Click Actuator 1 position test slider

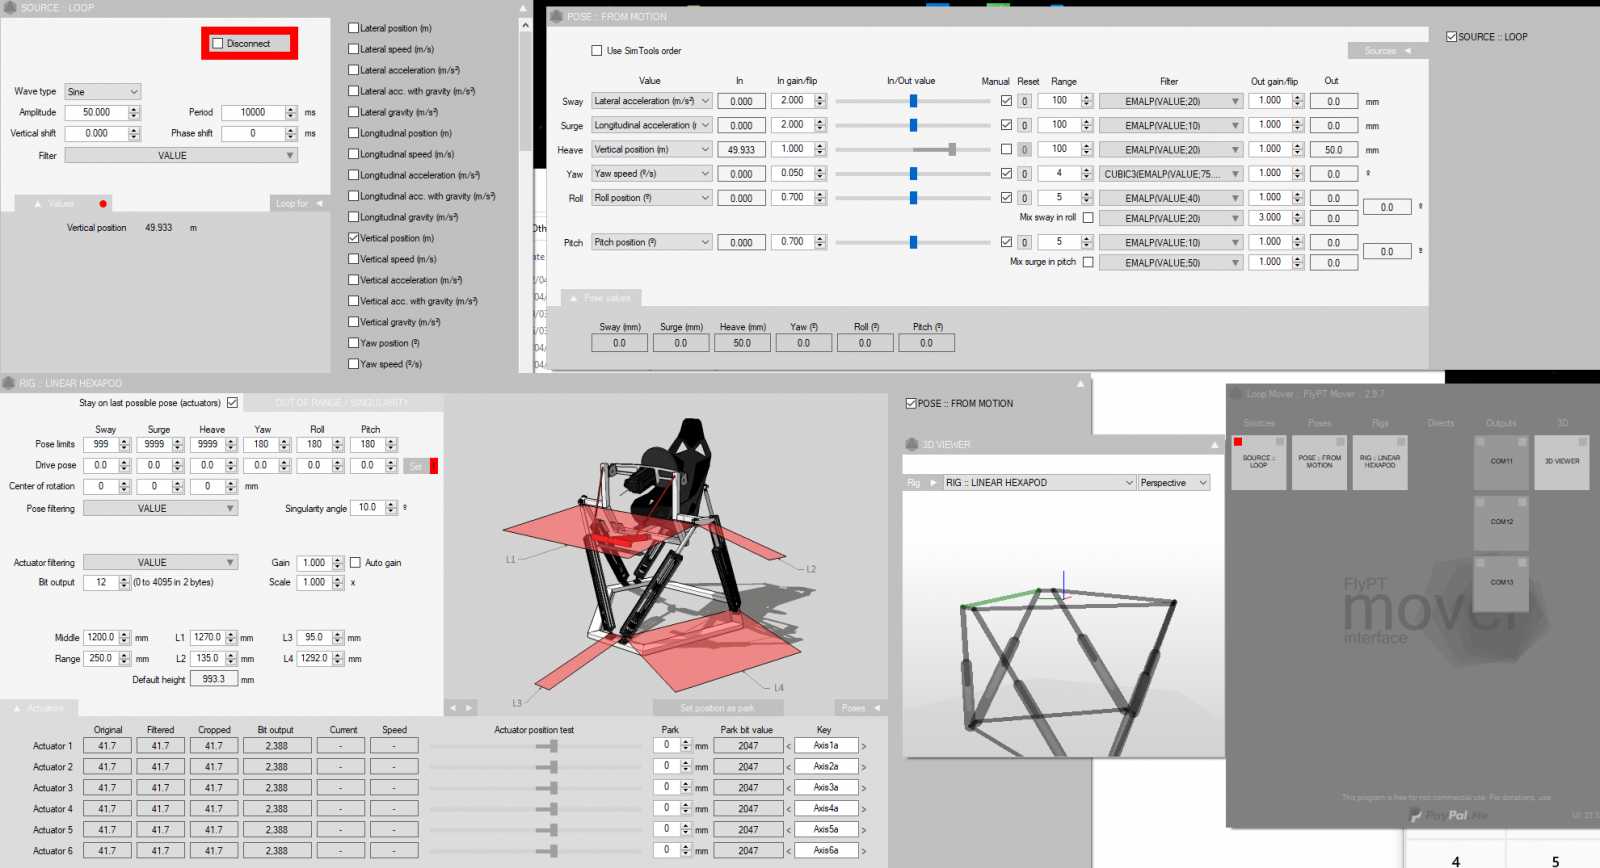535,746
